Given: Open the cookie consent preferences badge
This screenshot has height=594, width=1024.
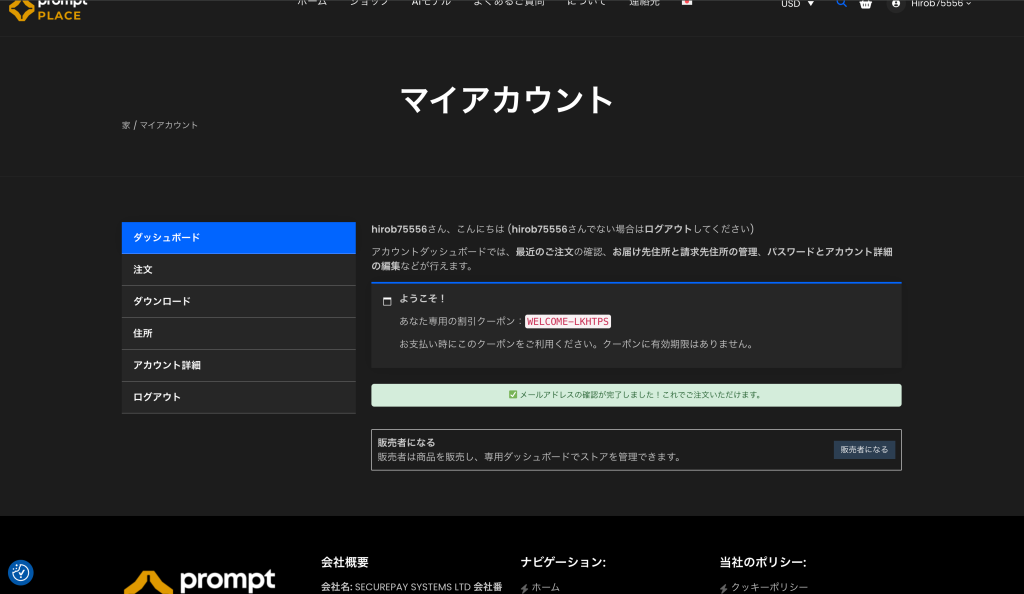Looking at the screenshot, I should tap(21, 572).
